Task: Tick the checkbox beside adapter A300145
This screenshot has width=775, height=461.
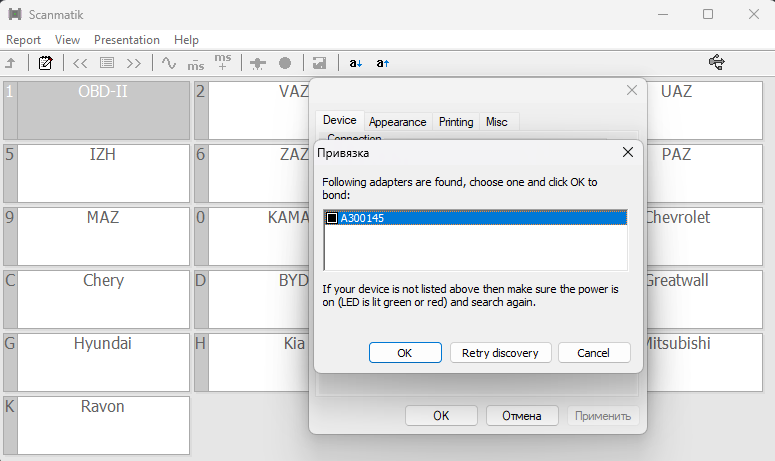Action: pyautogui.click(x=332, y=217)
